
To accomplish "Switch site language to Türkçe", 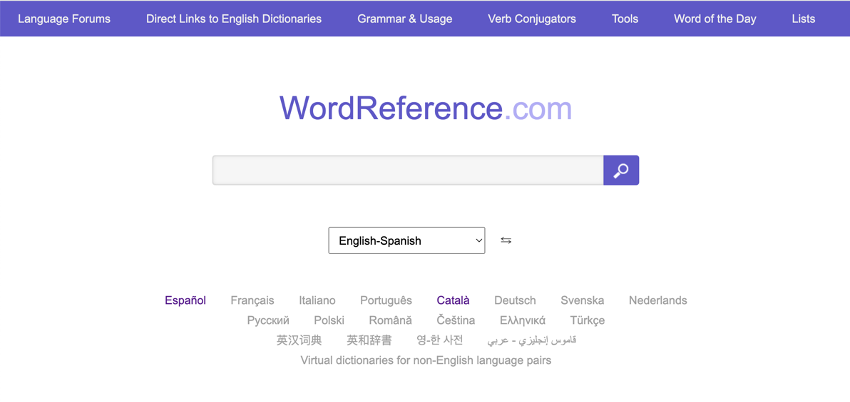I will [587, 320].
